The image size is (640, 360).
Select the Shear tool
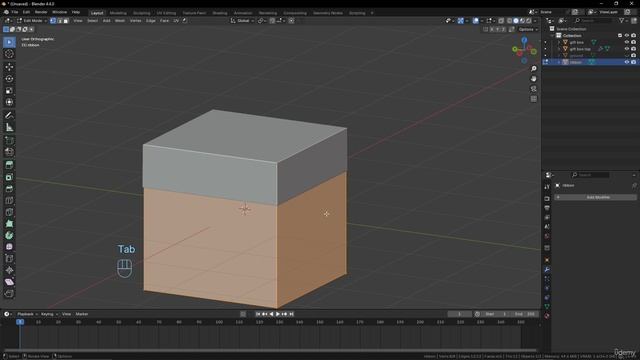[9, 282]
